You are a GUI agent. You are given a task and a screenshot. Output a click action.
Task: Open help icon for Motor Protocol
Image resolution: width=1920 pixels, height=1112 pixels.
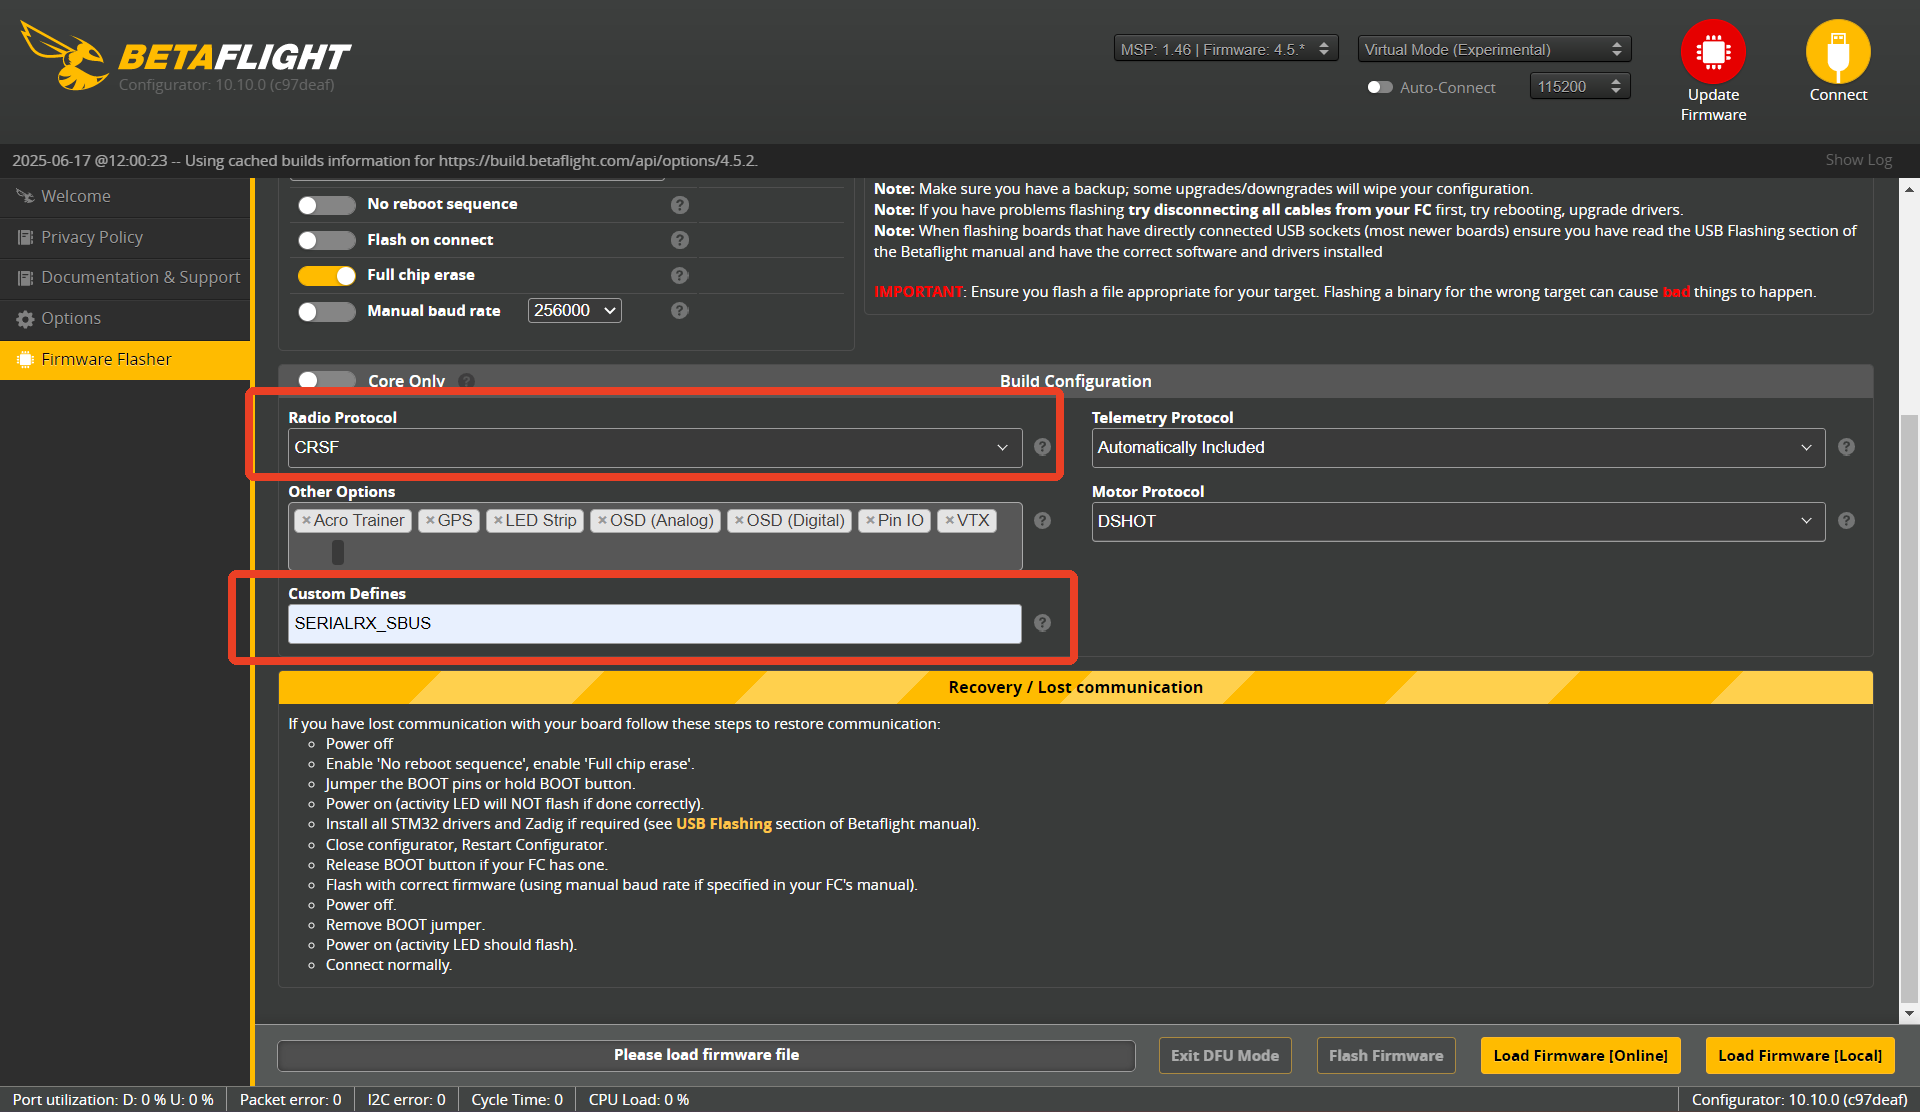click(1846, 521)
